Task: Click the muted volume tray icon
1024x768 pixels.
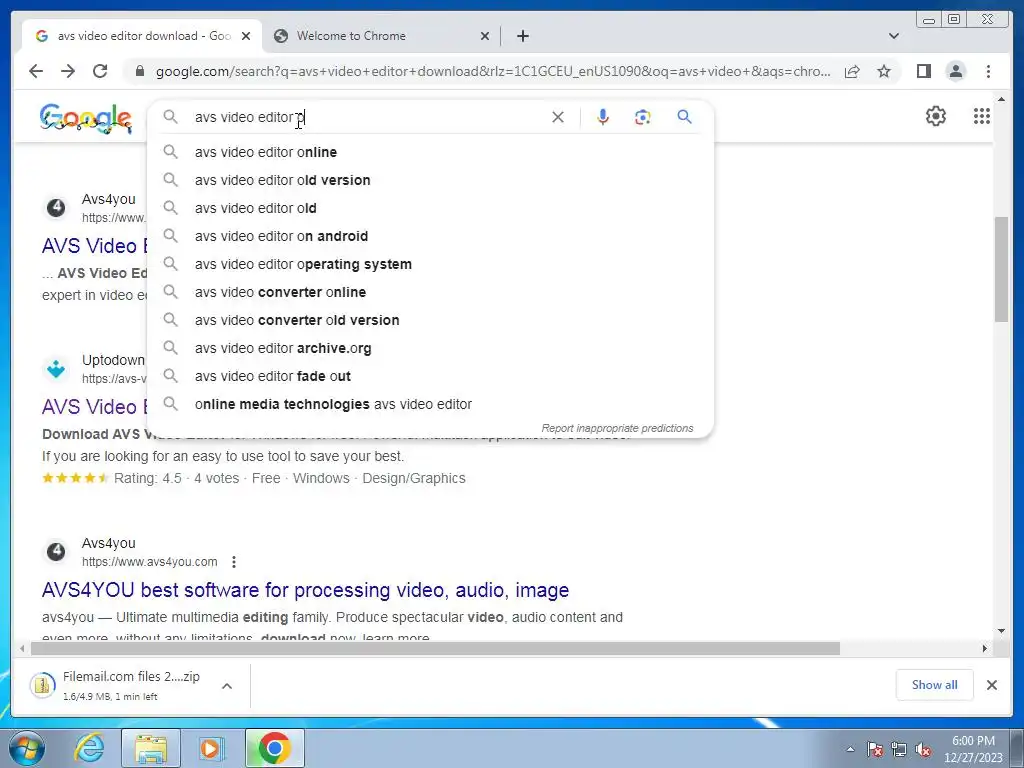Action: point(923,750)
